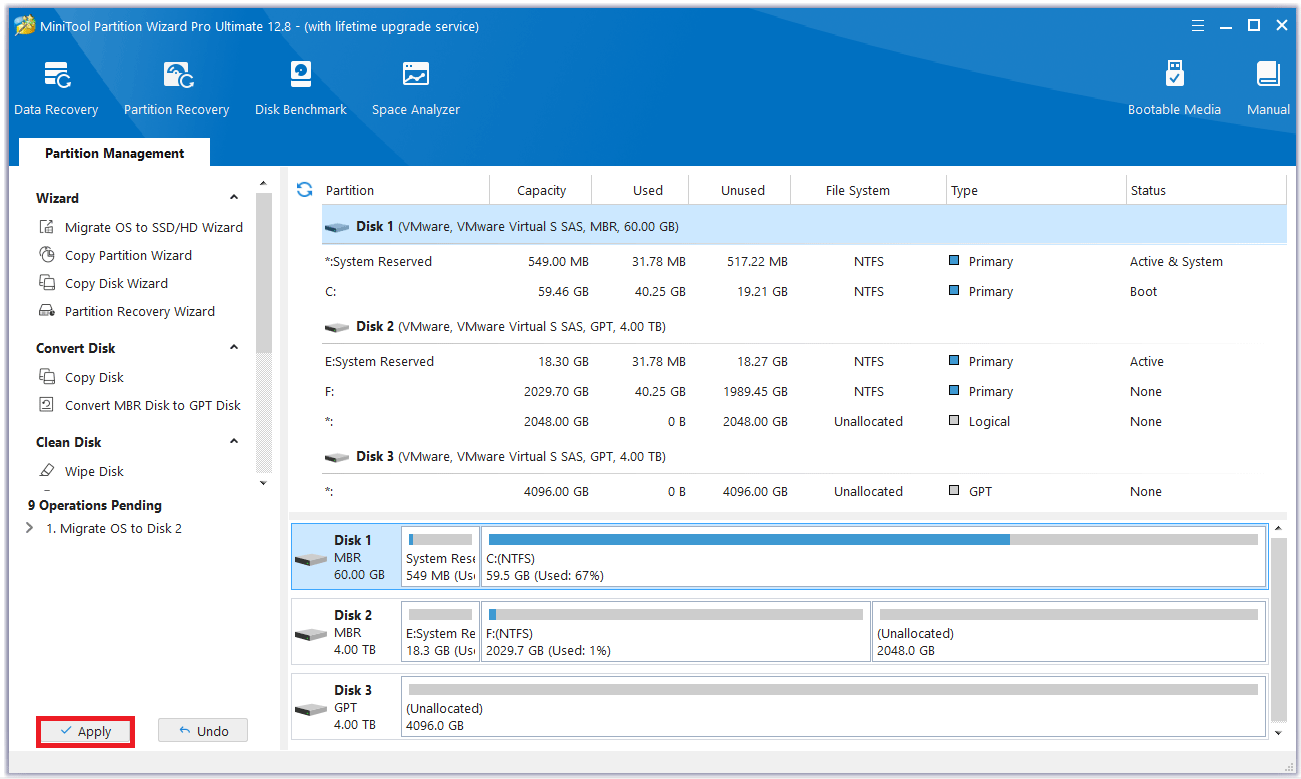This screenshot has height=779, width=1301.
Task: Select the Partition Management tab
Action: 114,153
